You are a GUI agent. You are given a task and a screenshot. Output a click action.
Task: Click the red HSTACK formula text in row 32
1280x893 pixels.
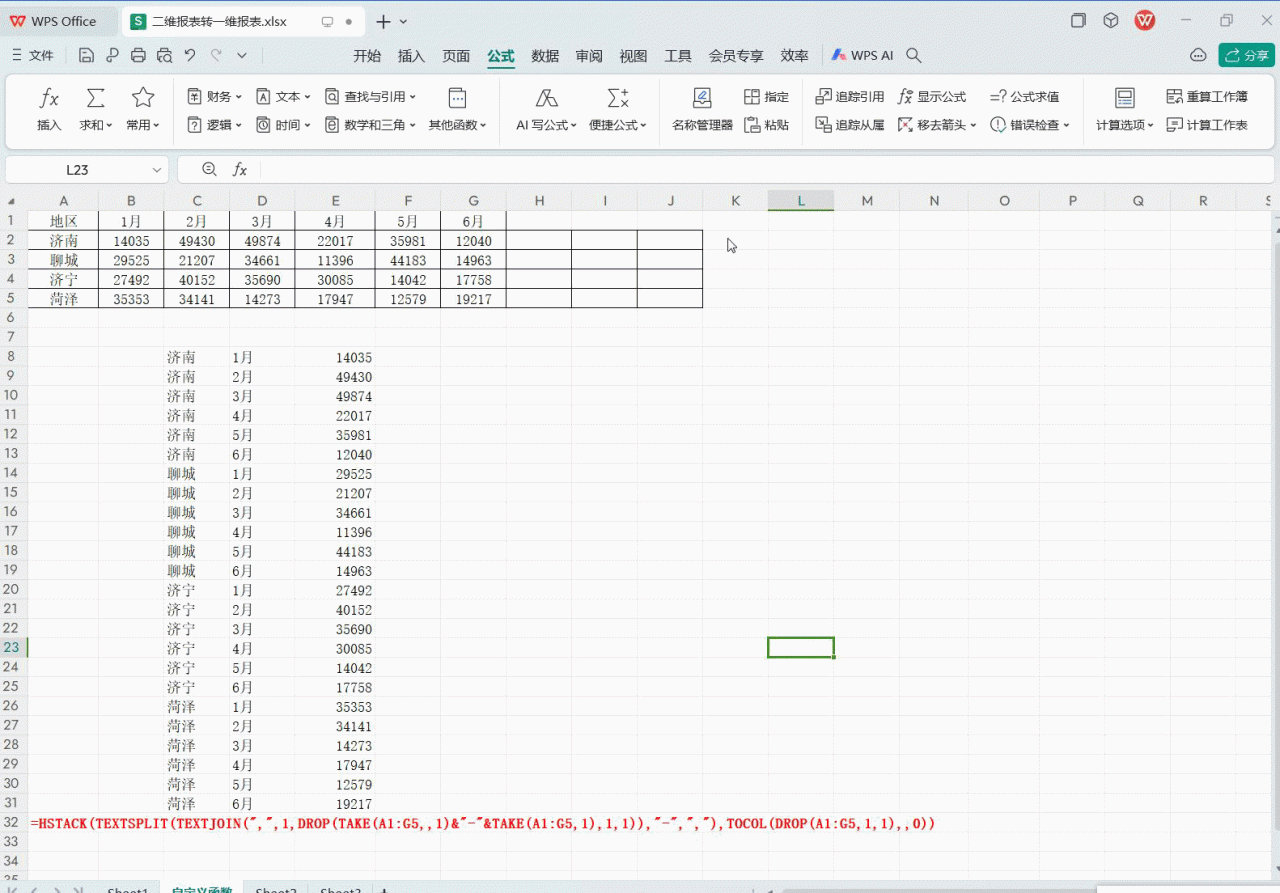pos(483,823)
